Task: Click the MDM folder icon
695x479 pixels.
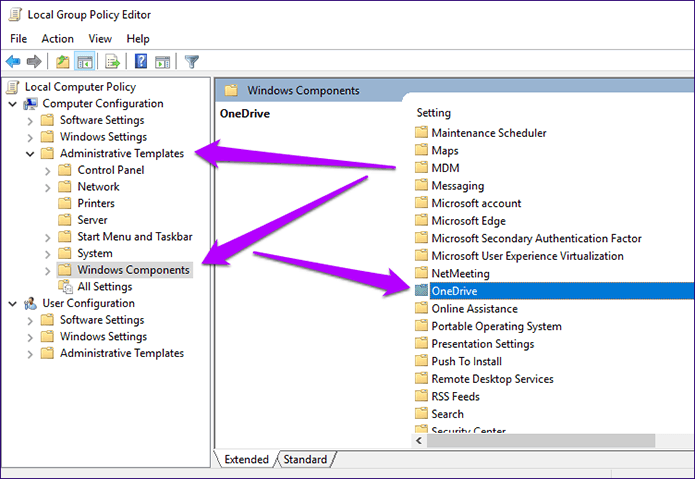Action: point(421,167)
